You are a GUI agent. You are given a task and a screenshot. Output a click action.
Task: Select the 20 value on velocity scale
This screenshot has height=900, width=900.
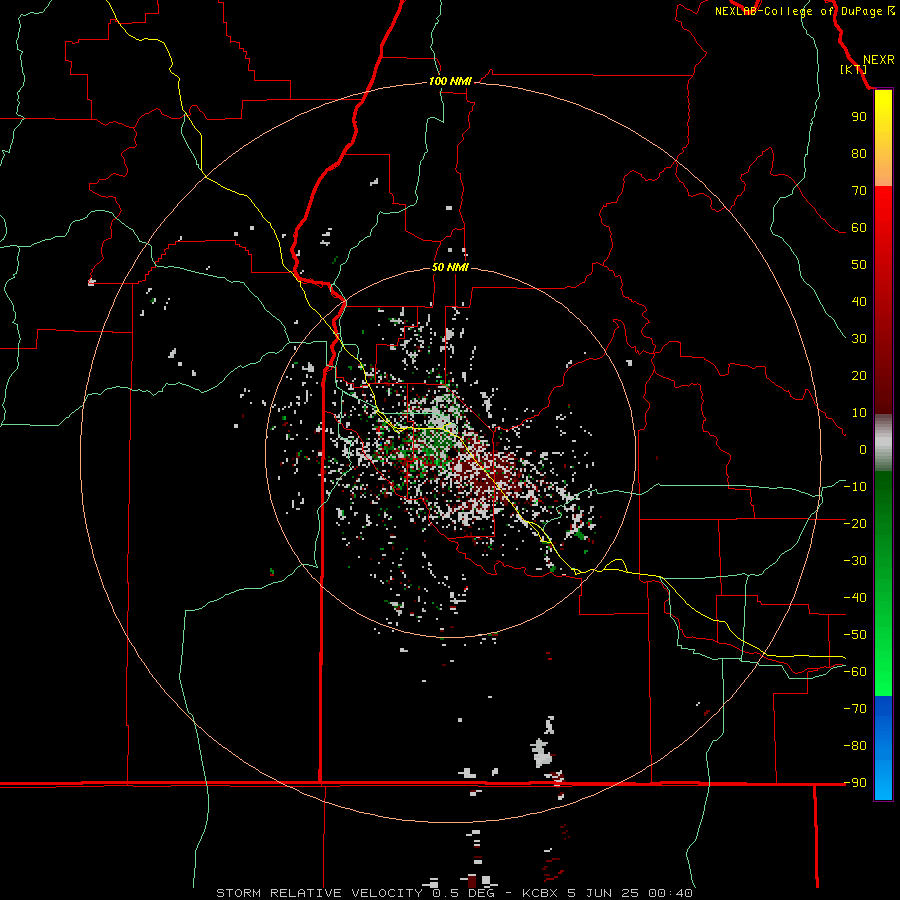[859, 376]
